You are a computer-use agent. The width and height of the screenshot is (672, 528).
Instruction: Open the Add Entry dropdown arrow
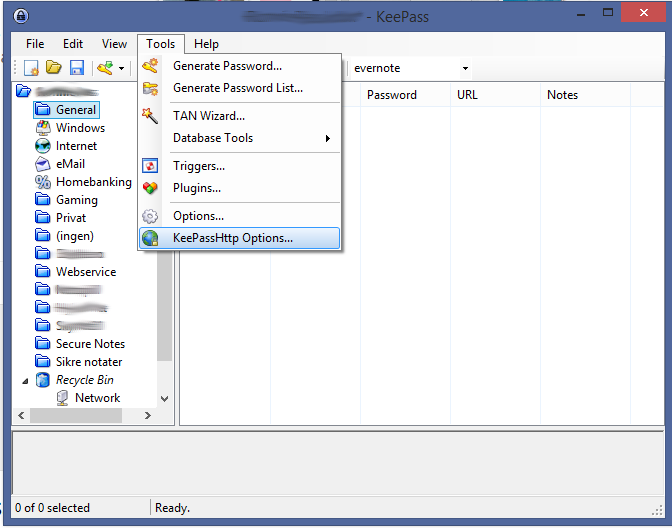[122, 68]
